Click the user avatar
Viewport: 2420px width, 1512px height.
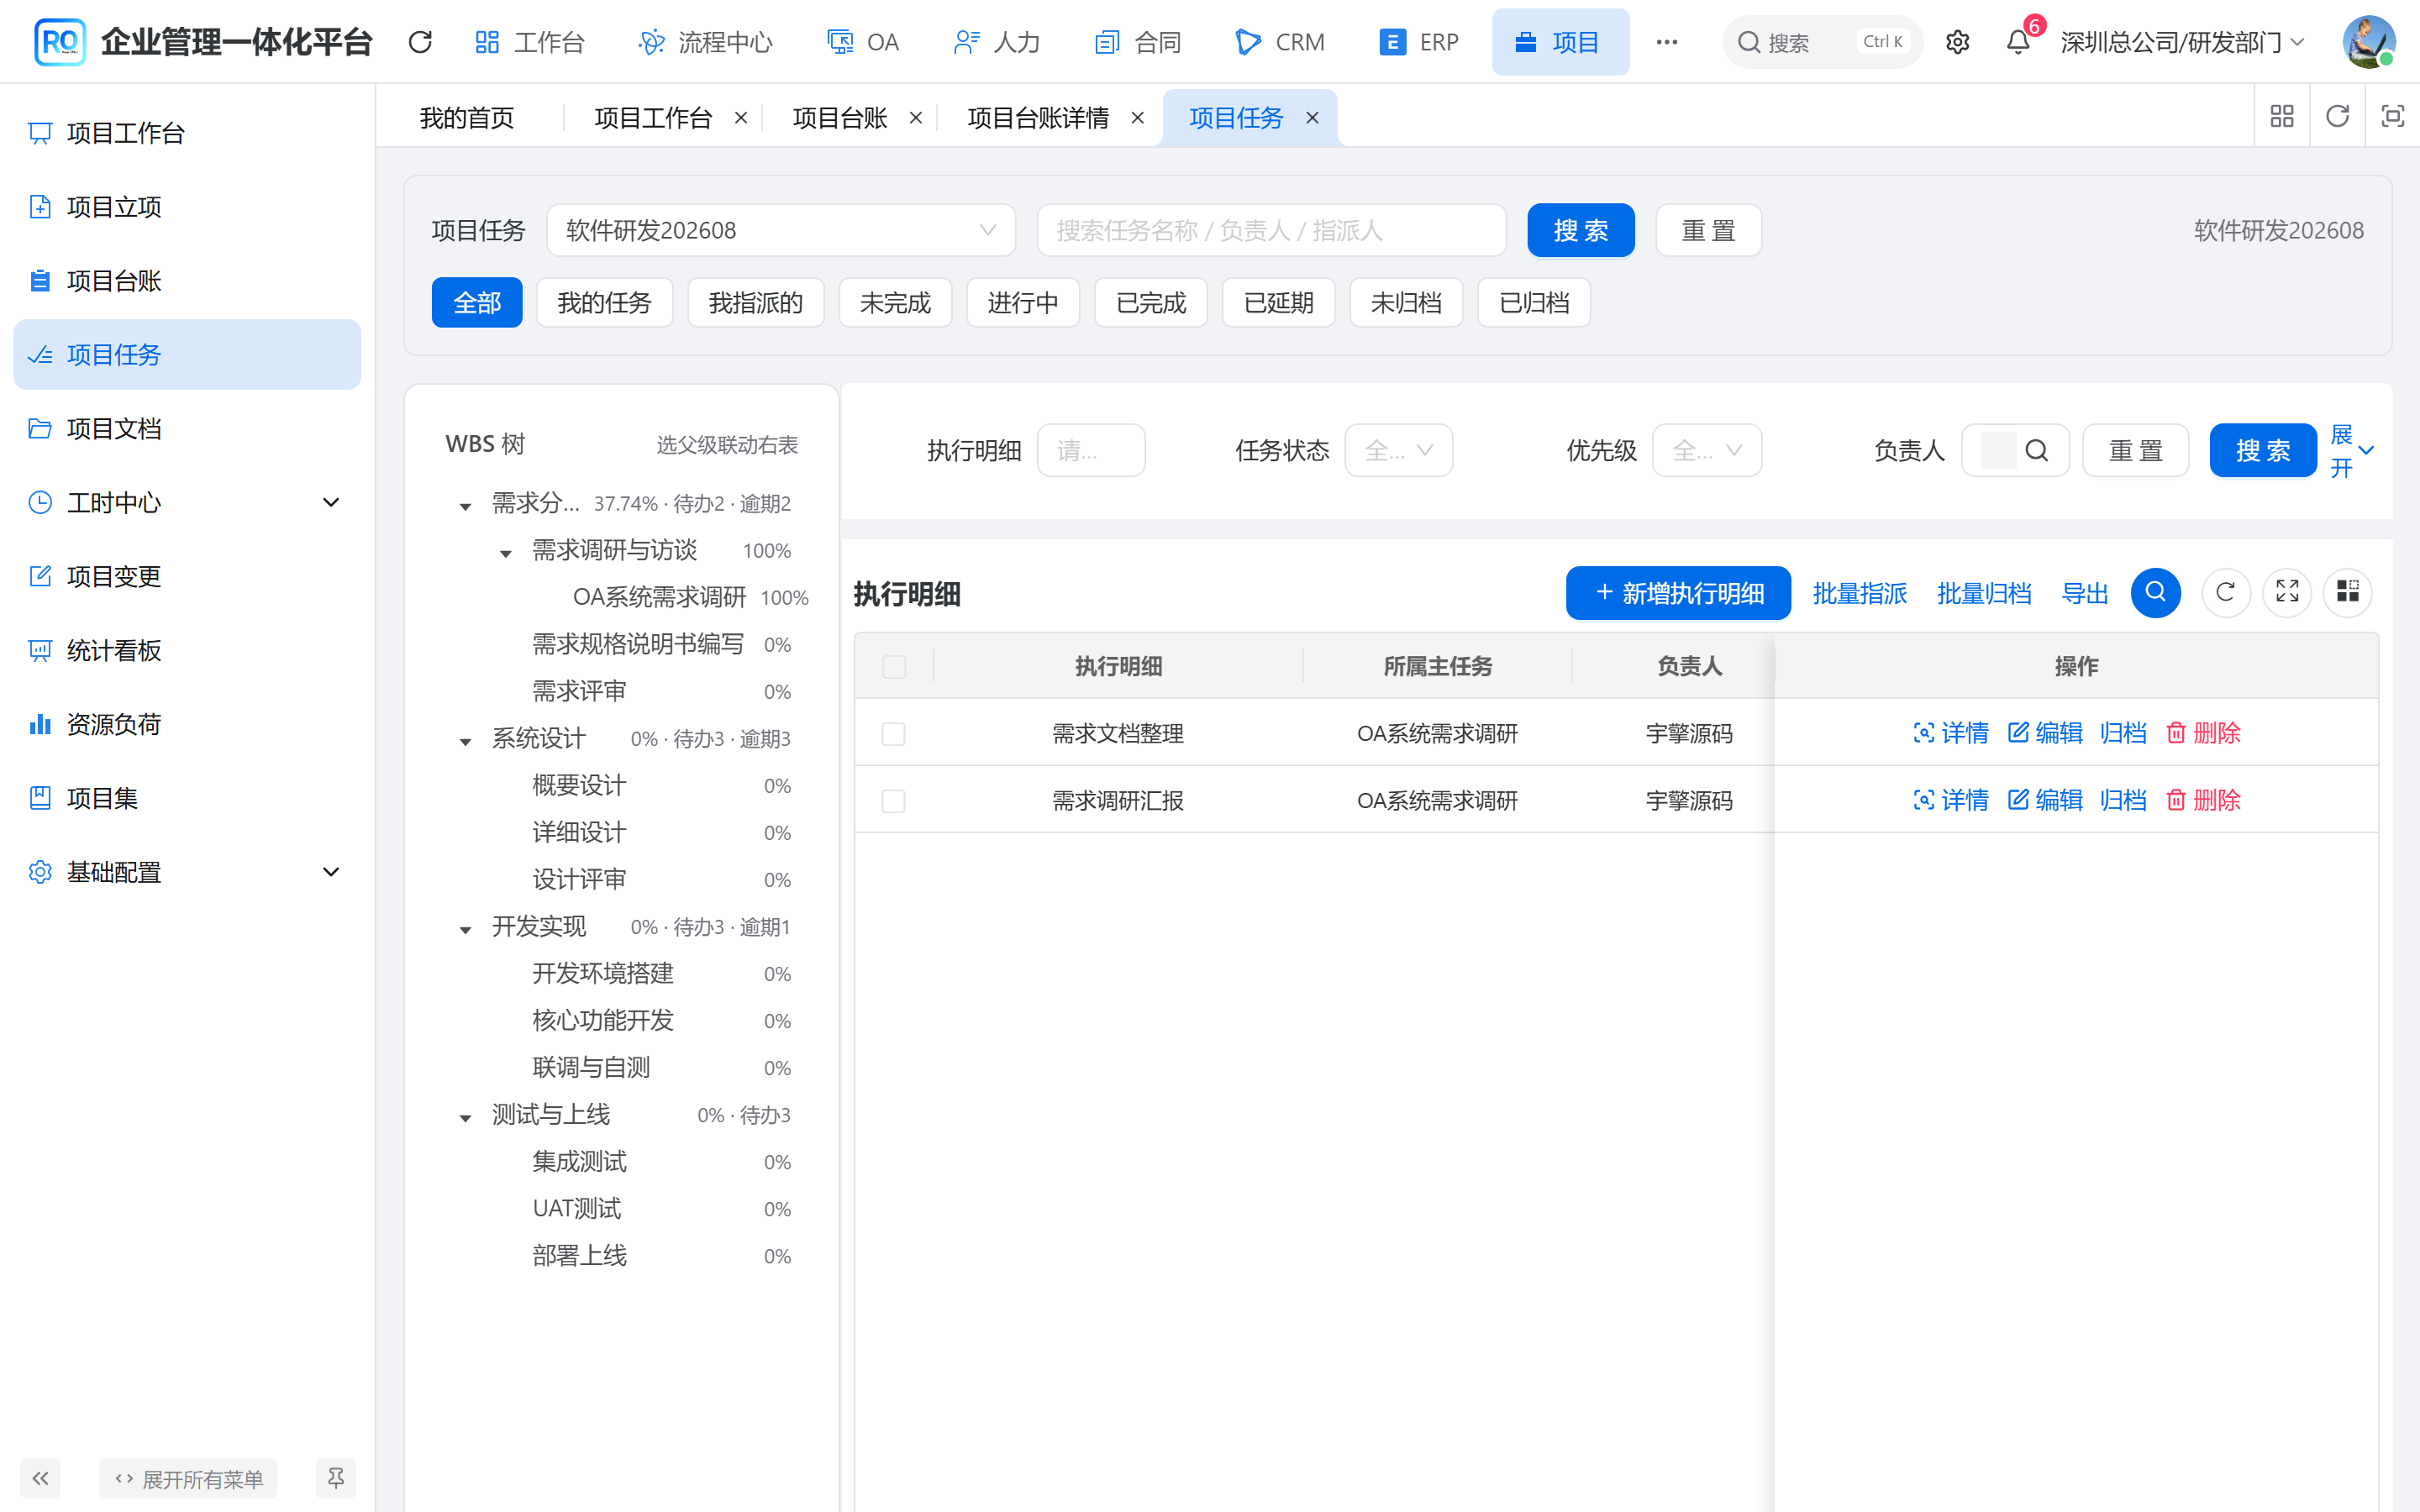2368,42
